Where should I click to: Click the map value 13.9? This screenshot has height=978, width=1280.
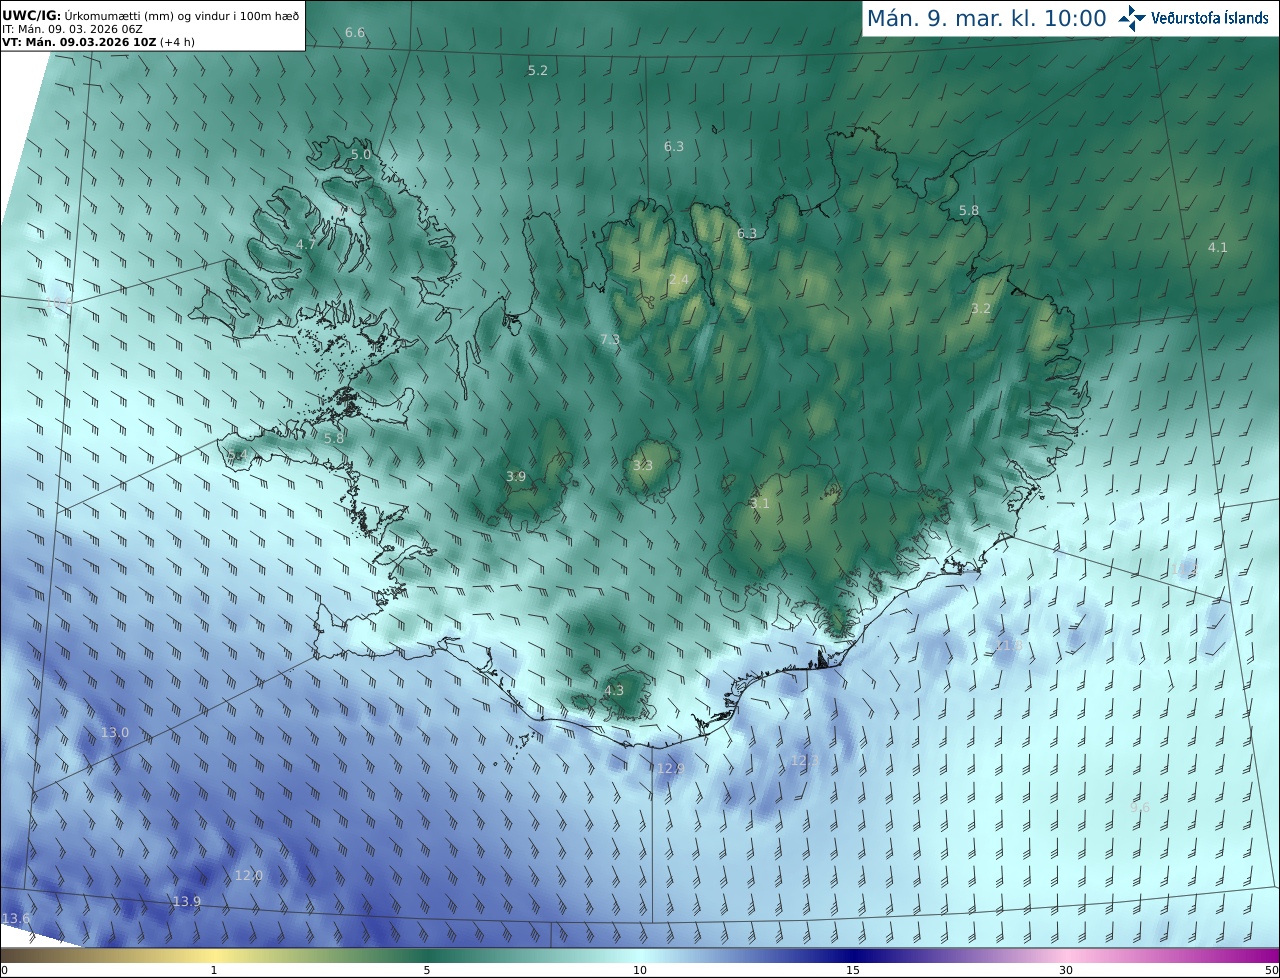(x=187, y=902)
